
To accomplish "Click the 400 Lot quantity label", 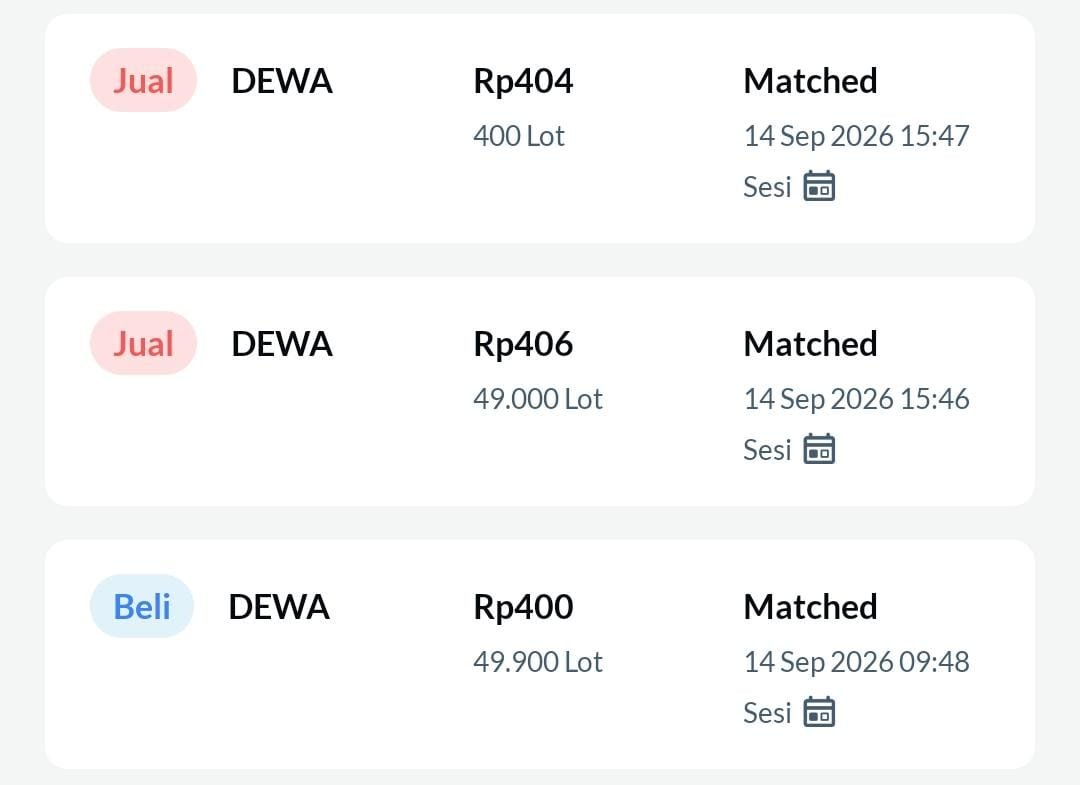I will coord(519,136).
